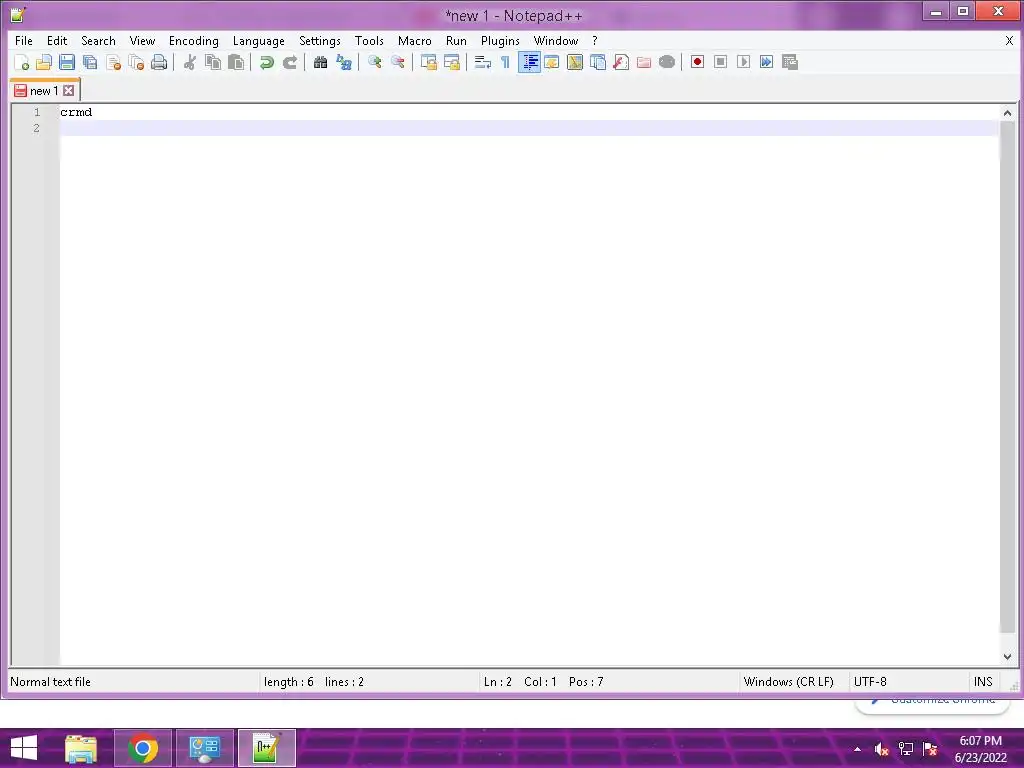Click the Document List toolbar icon
Image resolution: width=1024 pixels, height=768 pixels.
[598, 62]
